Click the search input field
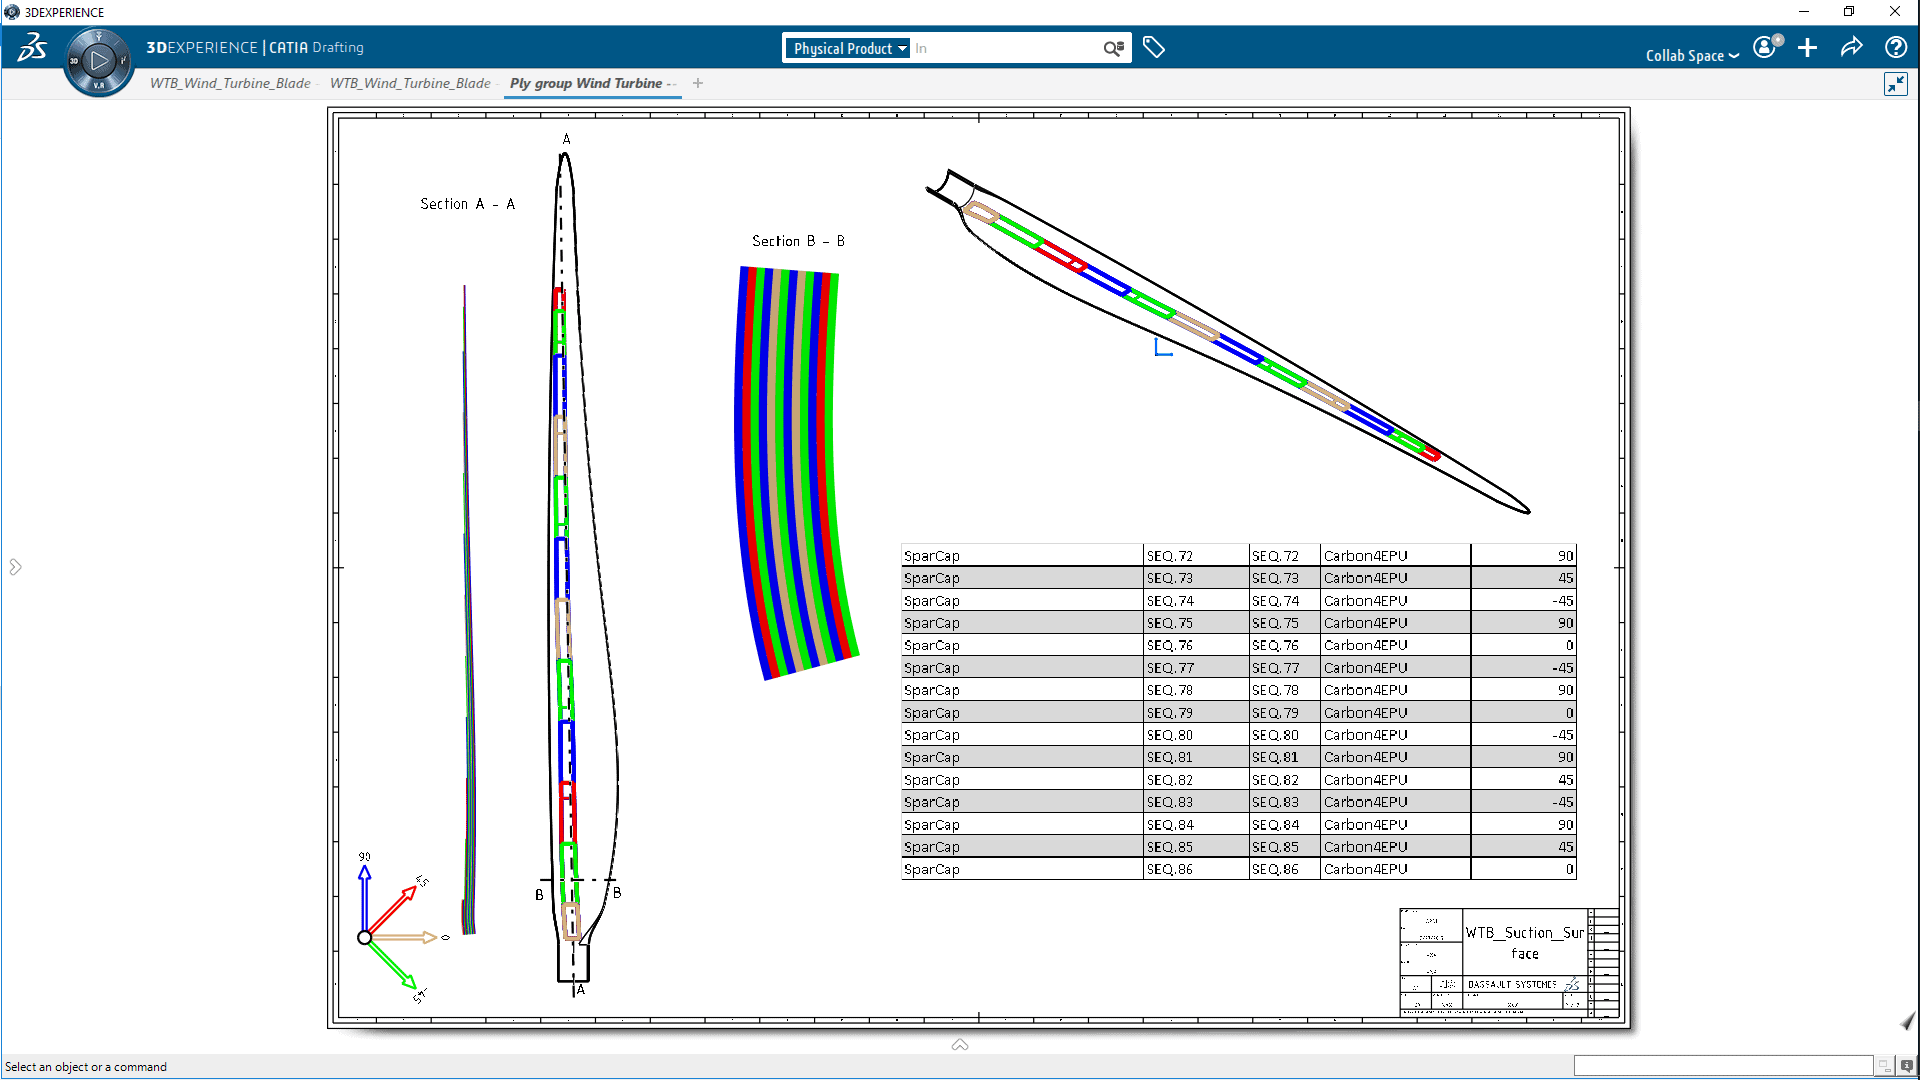The width and height of the screenshot is (1920, 1080). tap(1005, 49)
